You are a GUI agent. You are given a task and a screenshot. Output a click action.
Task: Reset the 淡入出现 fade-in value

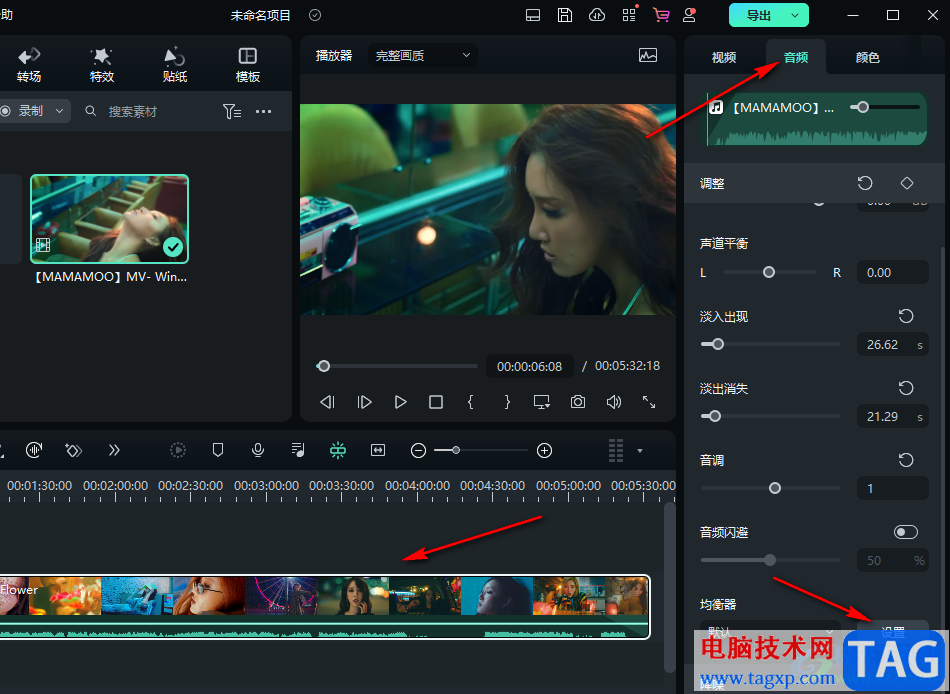point(906,316)
